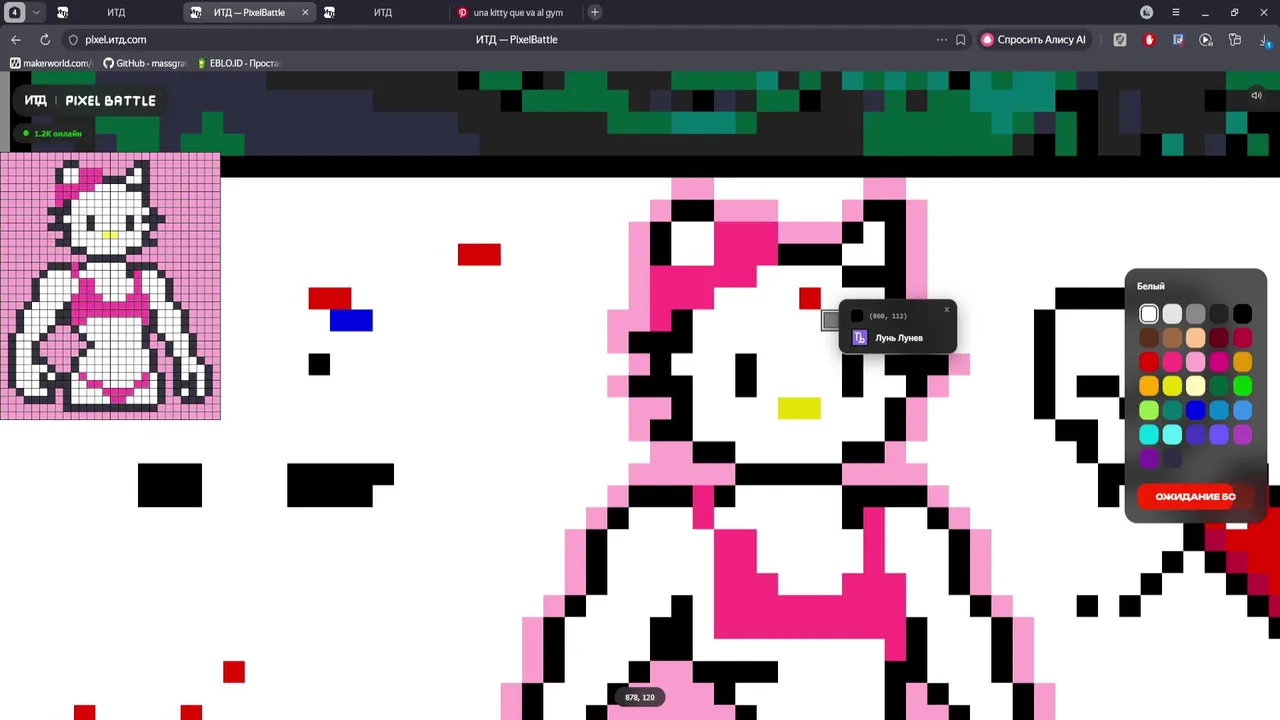Viewport: 1280px width, 720px height.
Task: Select the ИТД — PixelBattle tab
Action: [x=249, y=12]
